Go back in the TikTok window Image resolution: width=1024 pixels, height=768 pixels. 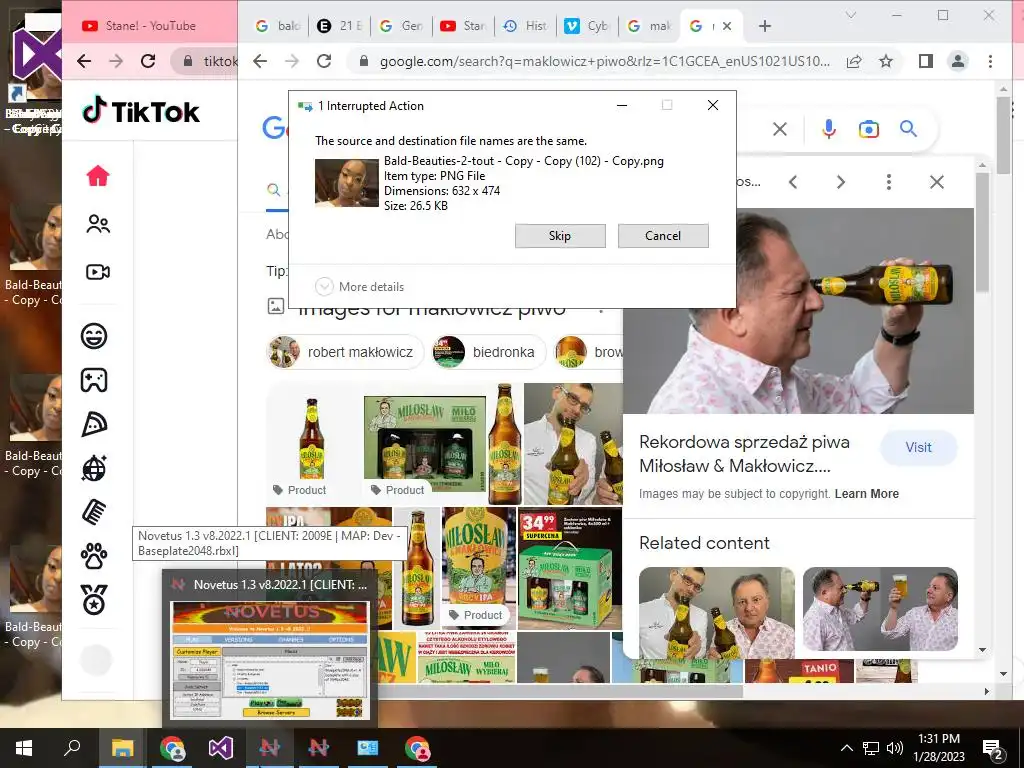click(84, 61)
